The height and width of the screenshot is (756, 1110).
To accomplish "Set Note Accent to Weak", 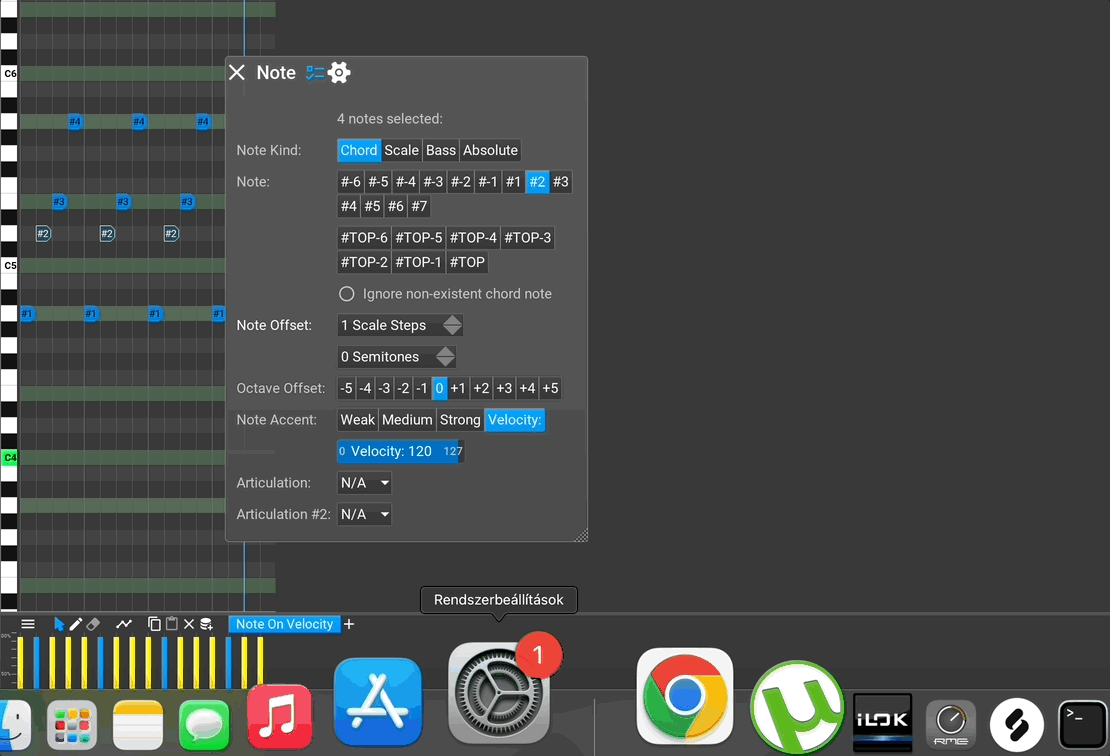I will point(357,420).
